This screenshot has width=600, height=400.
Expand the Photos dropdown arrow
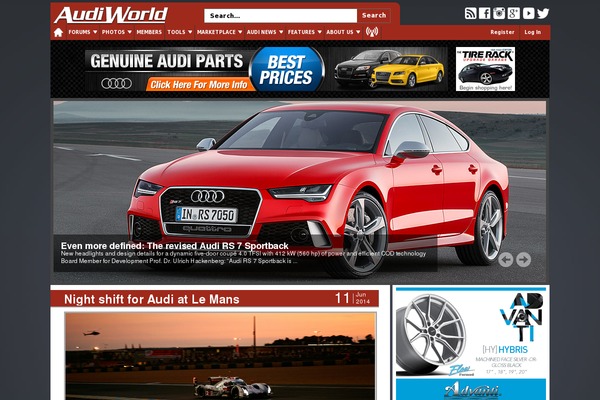click(129, 32)
